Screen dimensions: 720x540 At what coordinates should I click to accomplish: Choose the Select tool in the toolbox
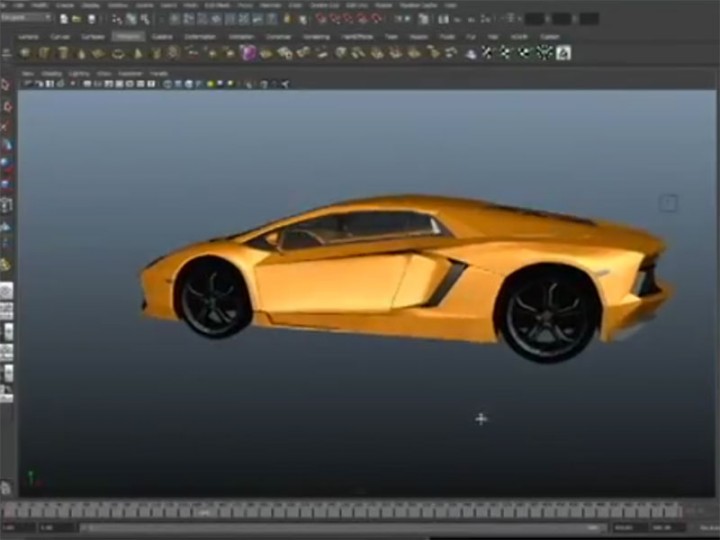click(6, 85)
